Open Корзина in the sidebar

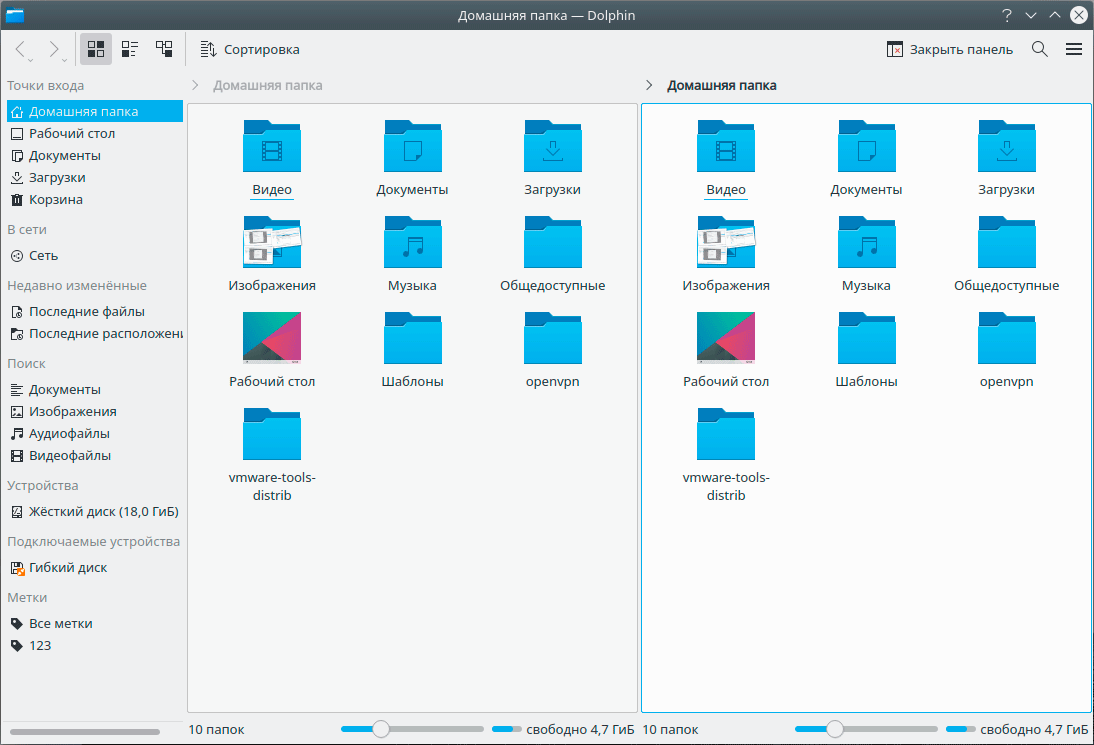(x=95, y=200)
